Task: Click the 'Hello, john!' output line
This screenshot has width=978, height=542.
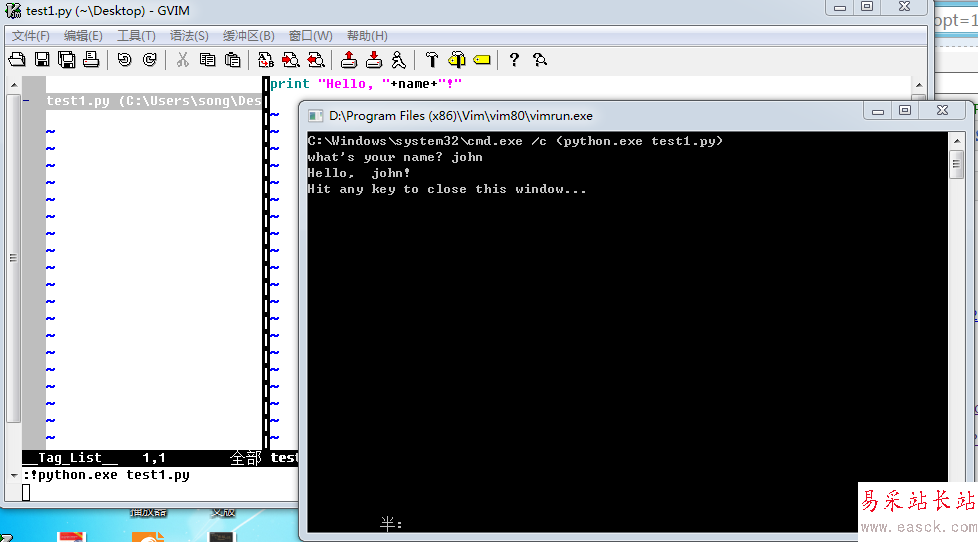Action: (x=359, y=173)
